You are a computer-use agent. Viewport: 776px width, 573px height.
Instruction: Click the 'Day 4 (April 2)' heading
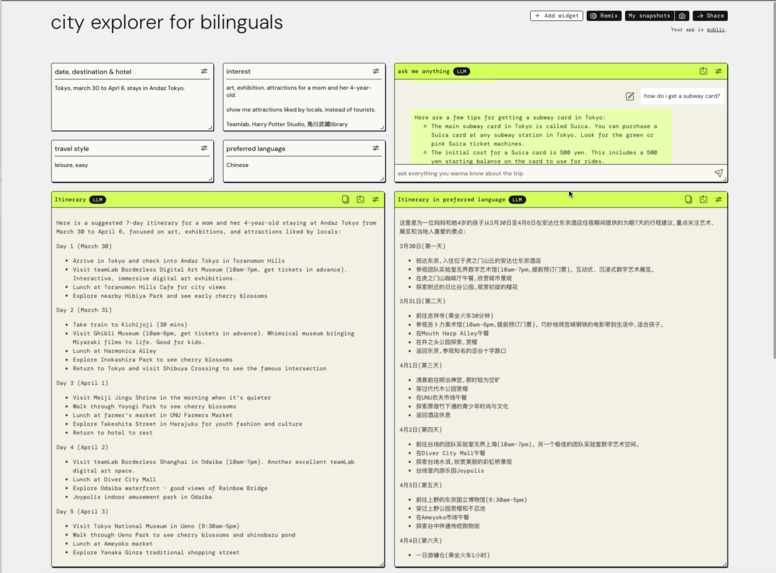click(x=82, y=447)
